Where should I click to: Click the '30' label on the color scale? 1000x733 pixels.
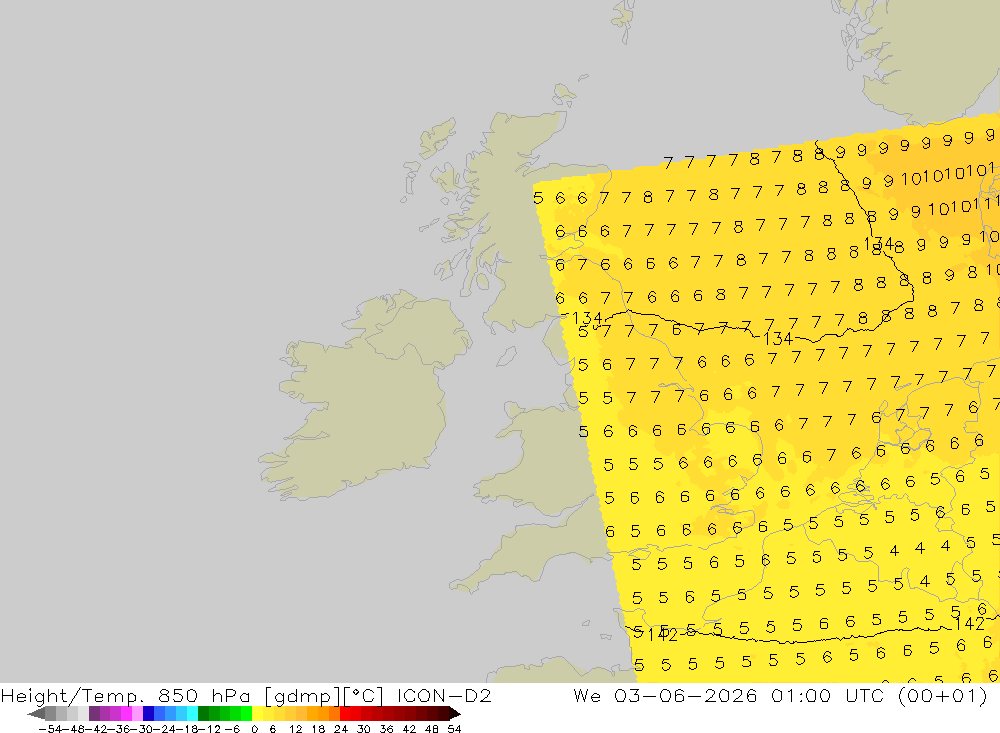pyautogui.click(x=364, y=729)
